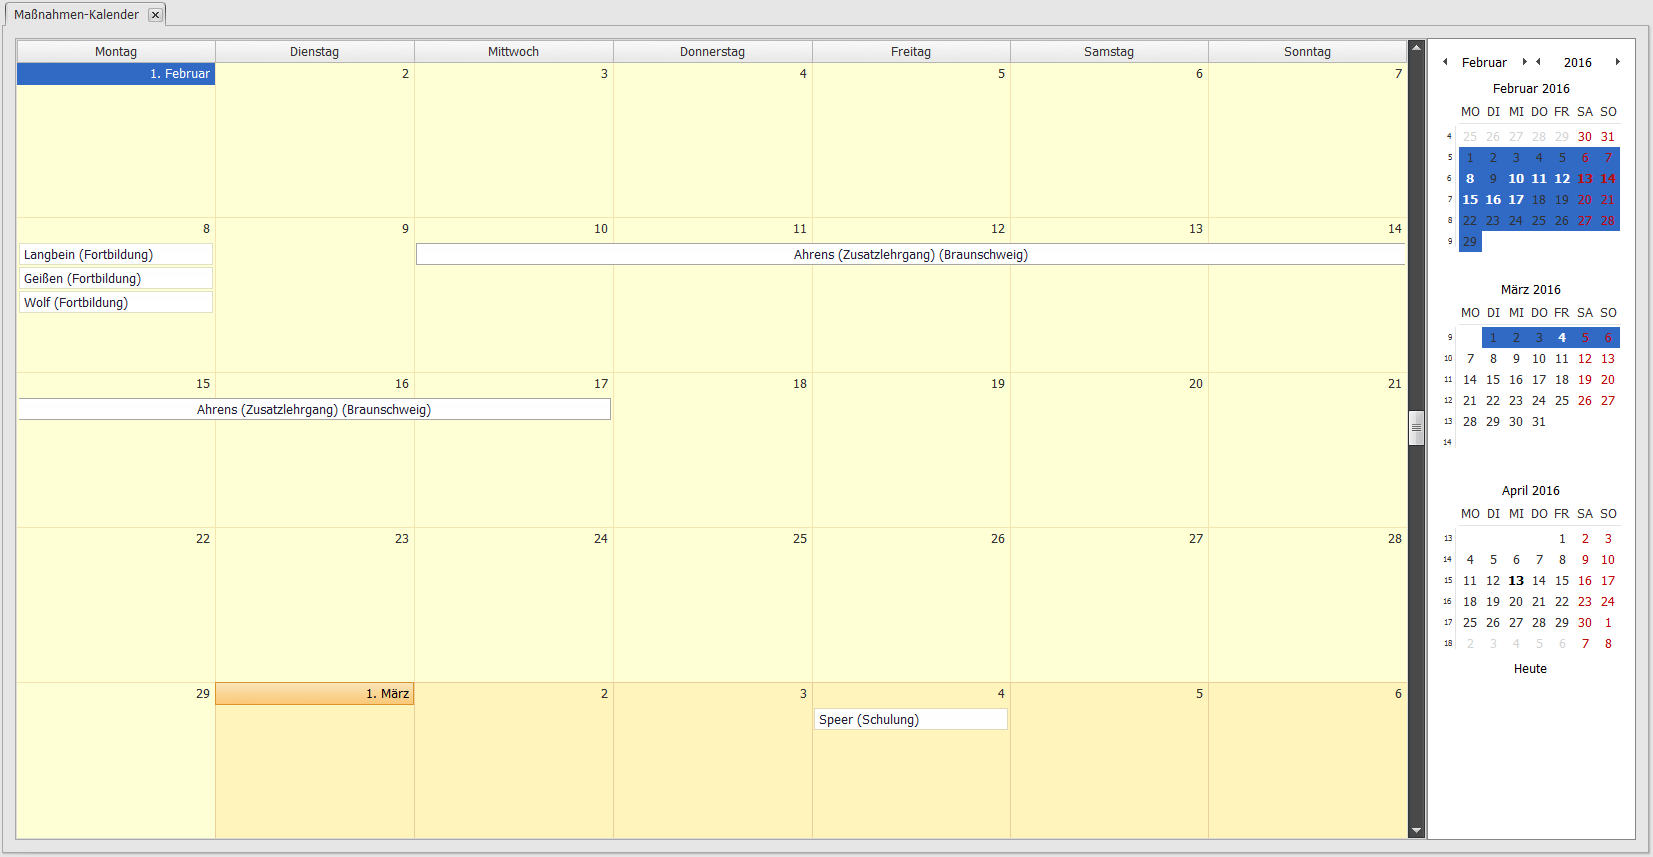The width and height of the screenshot is (1653, 857).
Task: Pick 29 in the Februar 2016 mini calendar
Action: pyautogui.click(x=1470, y=242)
